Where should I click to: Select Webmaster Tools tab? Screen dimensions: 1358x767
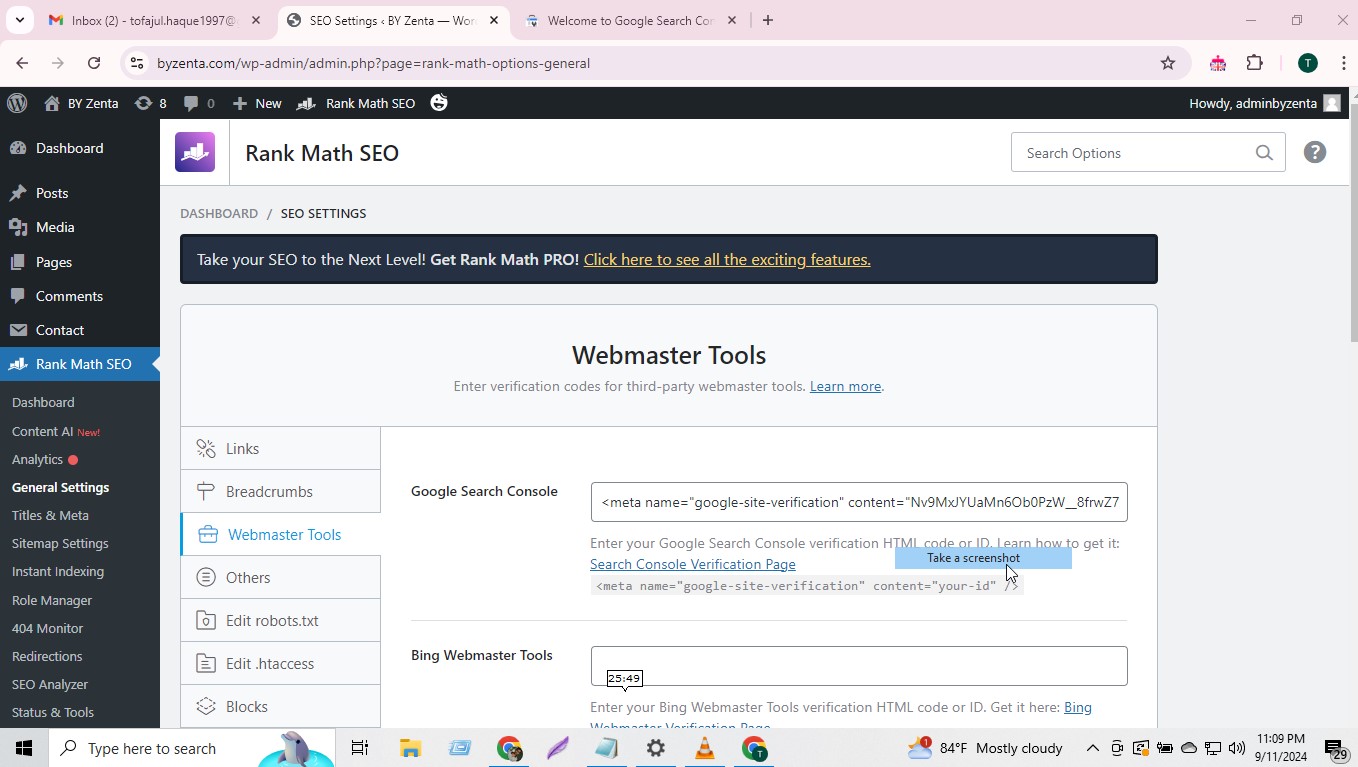click(x=281, y=535)
